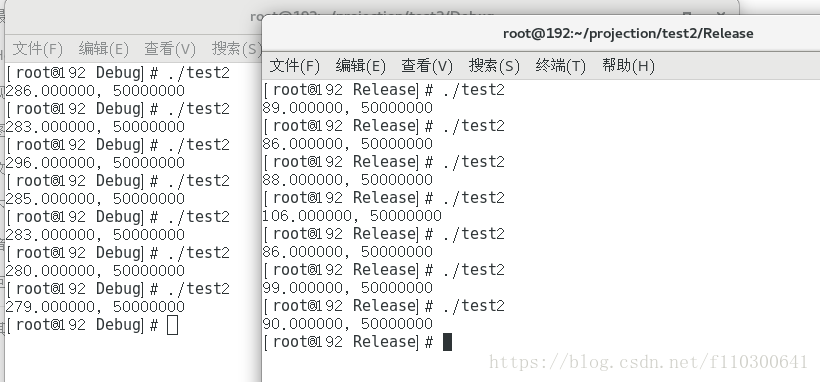Click output line 280.000000, 50000000
The image size is (820, 382).
point(95,271)
